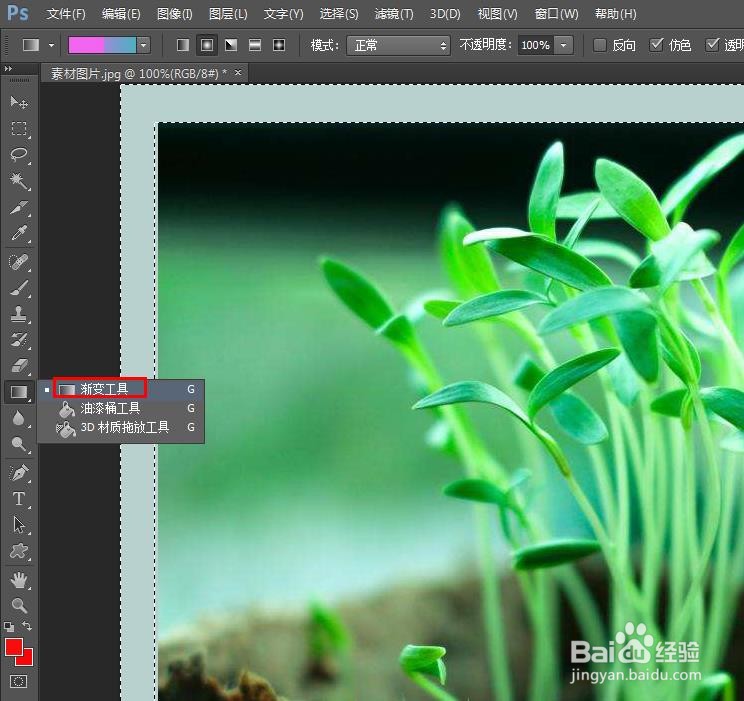The width and height of the screenshot is (744, 701).
Task: Select the Move tool
Action: [x=19, y=102]
